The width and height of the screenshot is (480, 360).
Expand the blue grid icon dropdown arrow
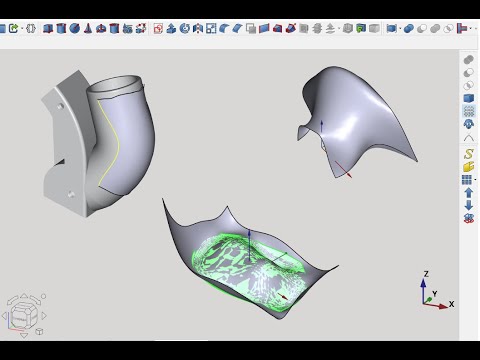(x=475, y=180)
